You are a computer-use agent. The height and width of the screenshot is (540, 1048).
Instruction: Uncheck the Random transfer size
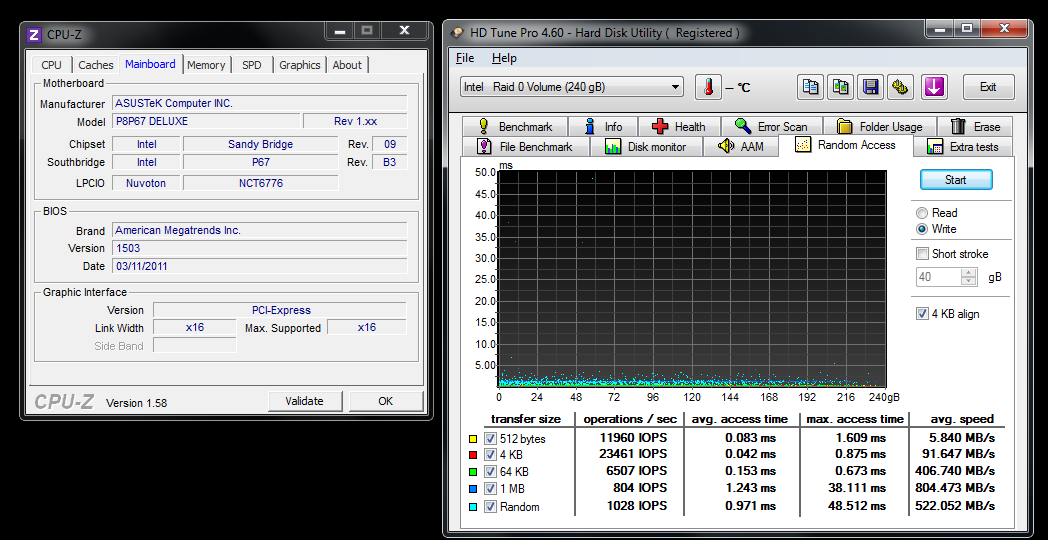coord(491,506)
